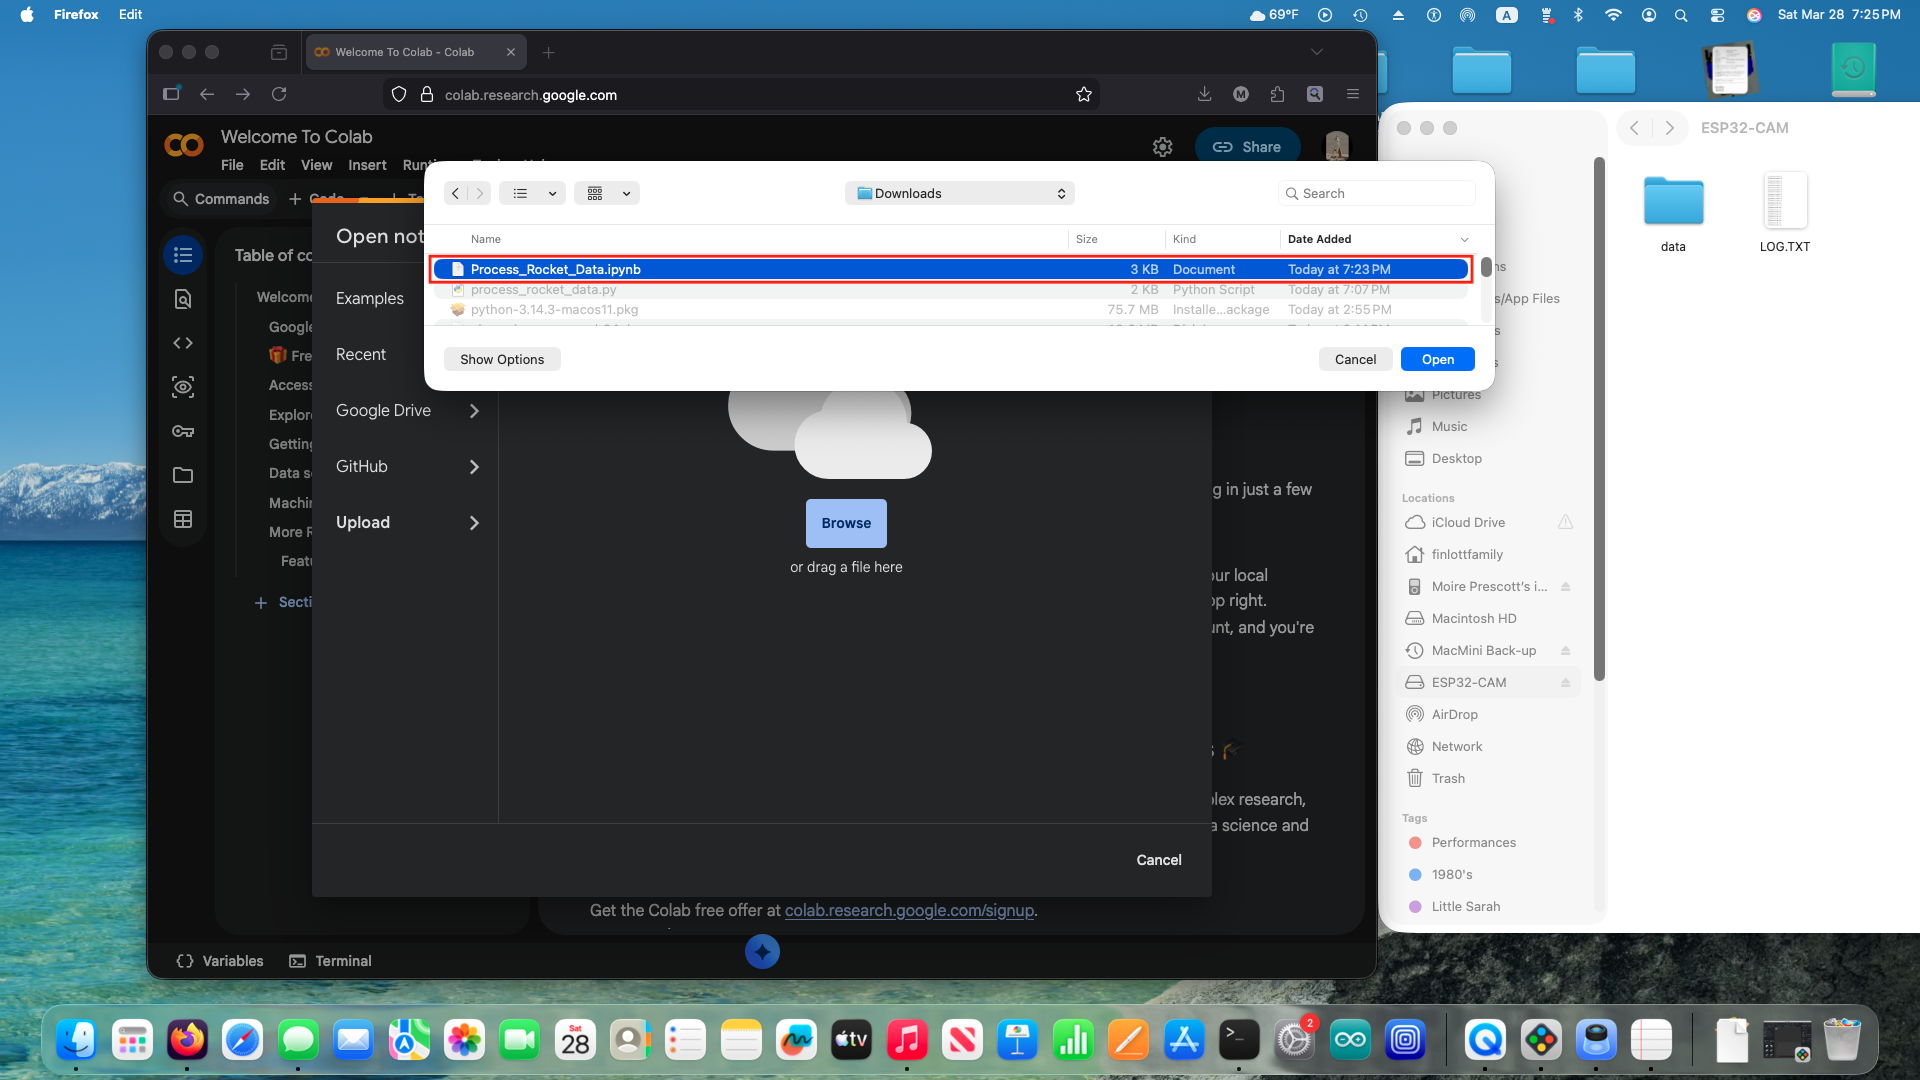Open Files folder icon in Colab sidebar
Image resolution: width=1920 pixels, height=1080 pixels.
[x=183, y=475]
